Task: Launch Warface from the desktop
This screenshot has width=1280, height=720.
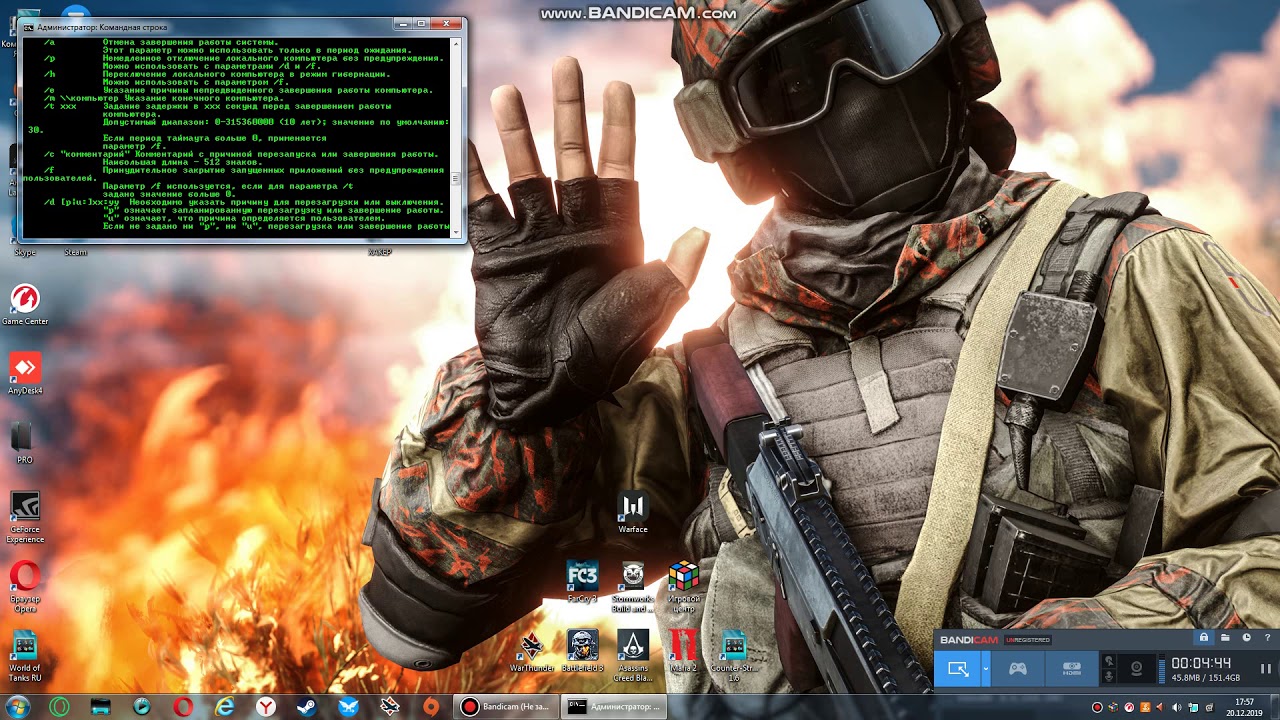Action: [x=633, y=513]
